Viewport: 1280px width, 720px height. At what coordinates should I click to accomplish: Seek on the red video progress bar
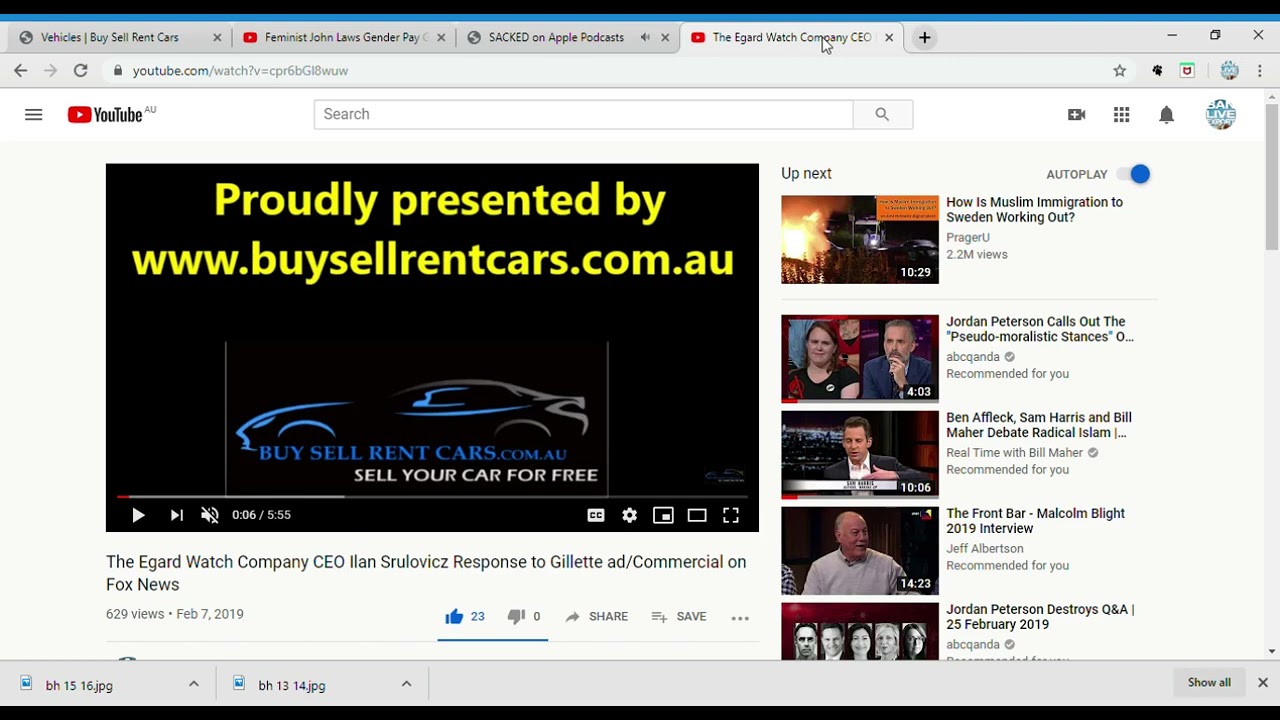(x=432, y=496)
